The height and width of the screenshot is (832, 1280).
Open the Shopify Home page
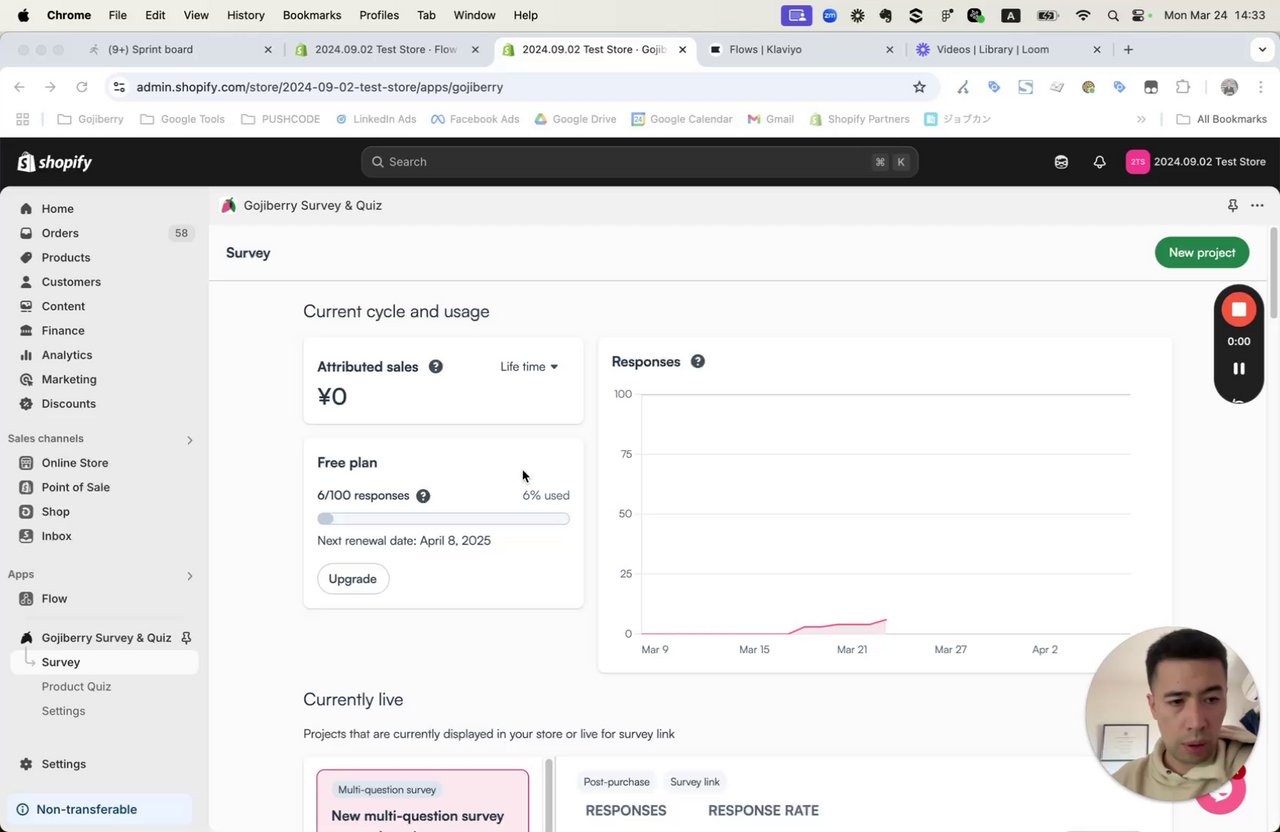point(57,209)
